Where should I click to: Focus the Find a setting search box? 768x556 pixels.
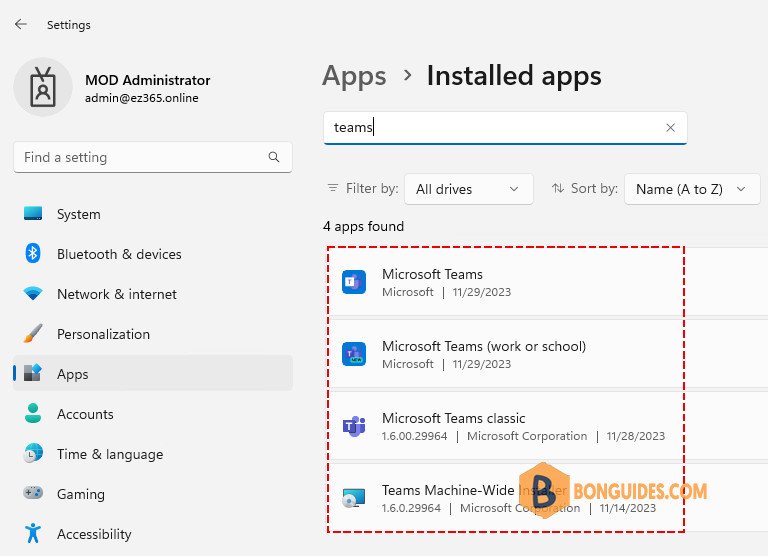[153, 157]
